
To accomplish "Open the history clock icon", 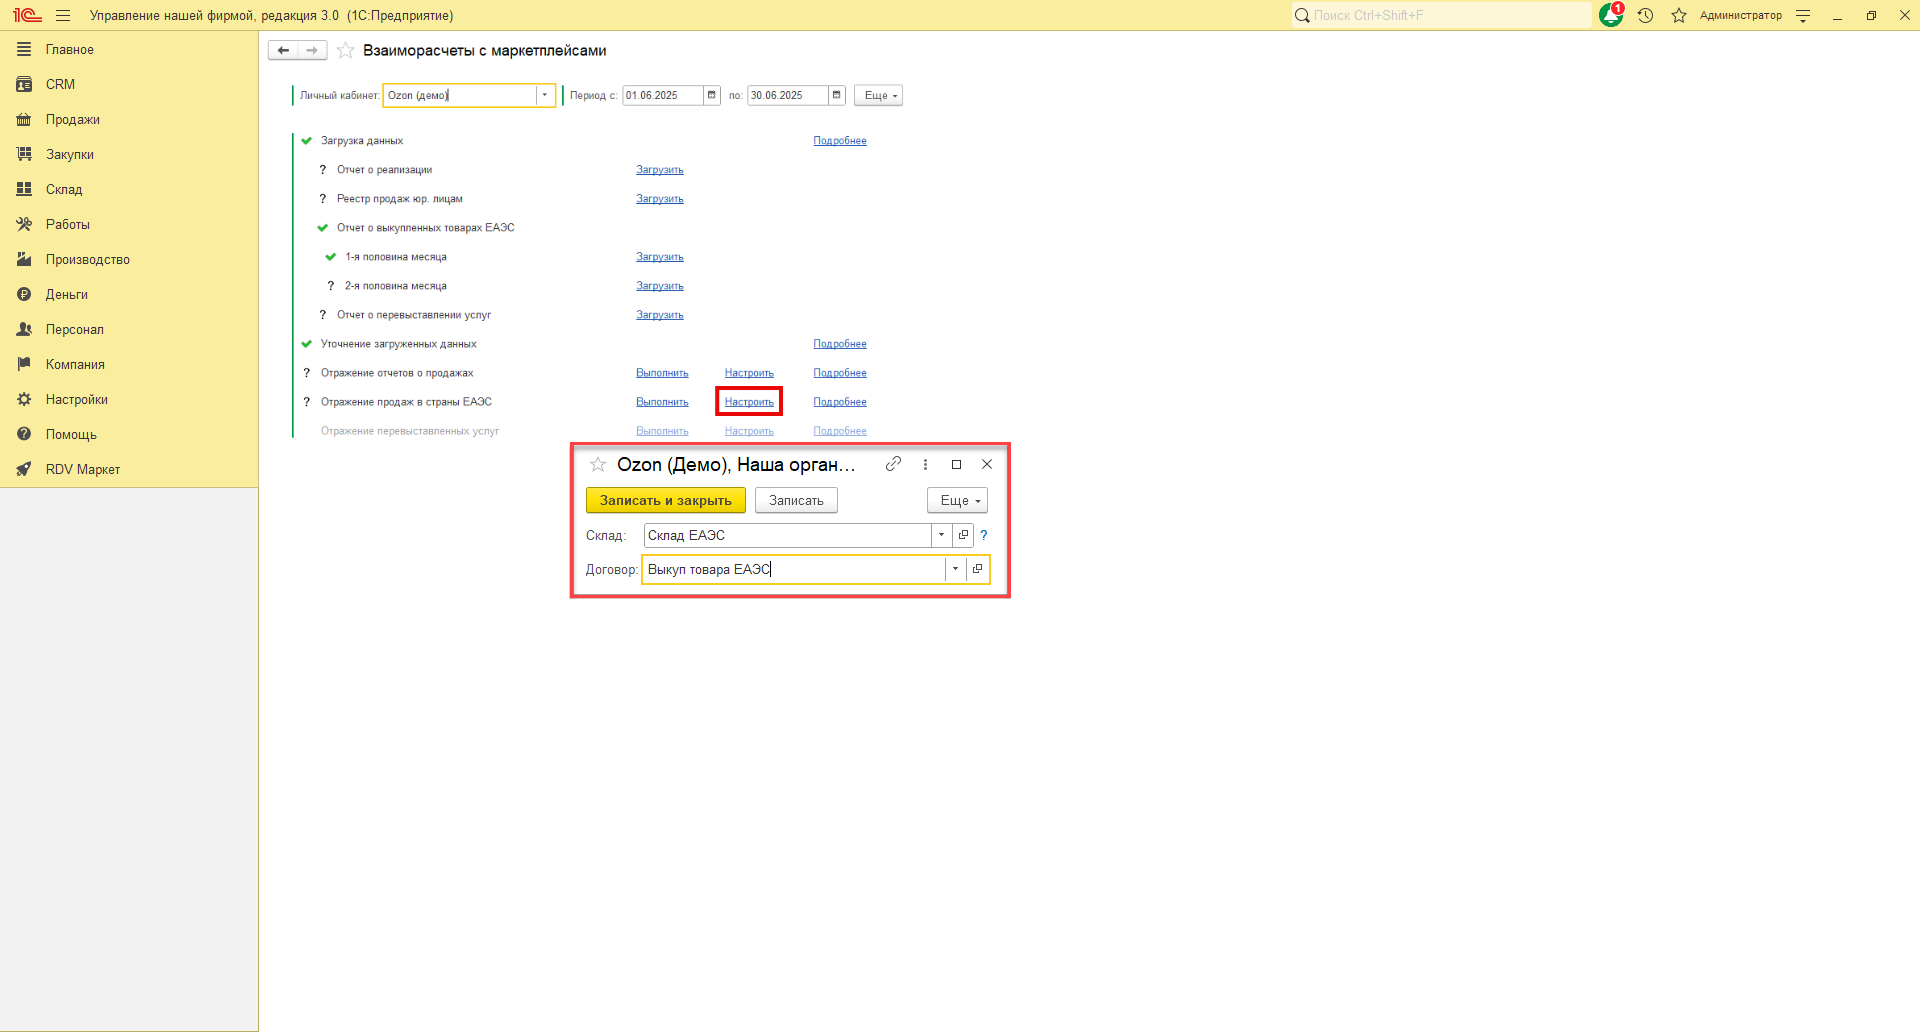I will coord(1645,15).
